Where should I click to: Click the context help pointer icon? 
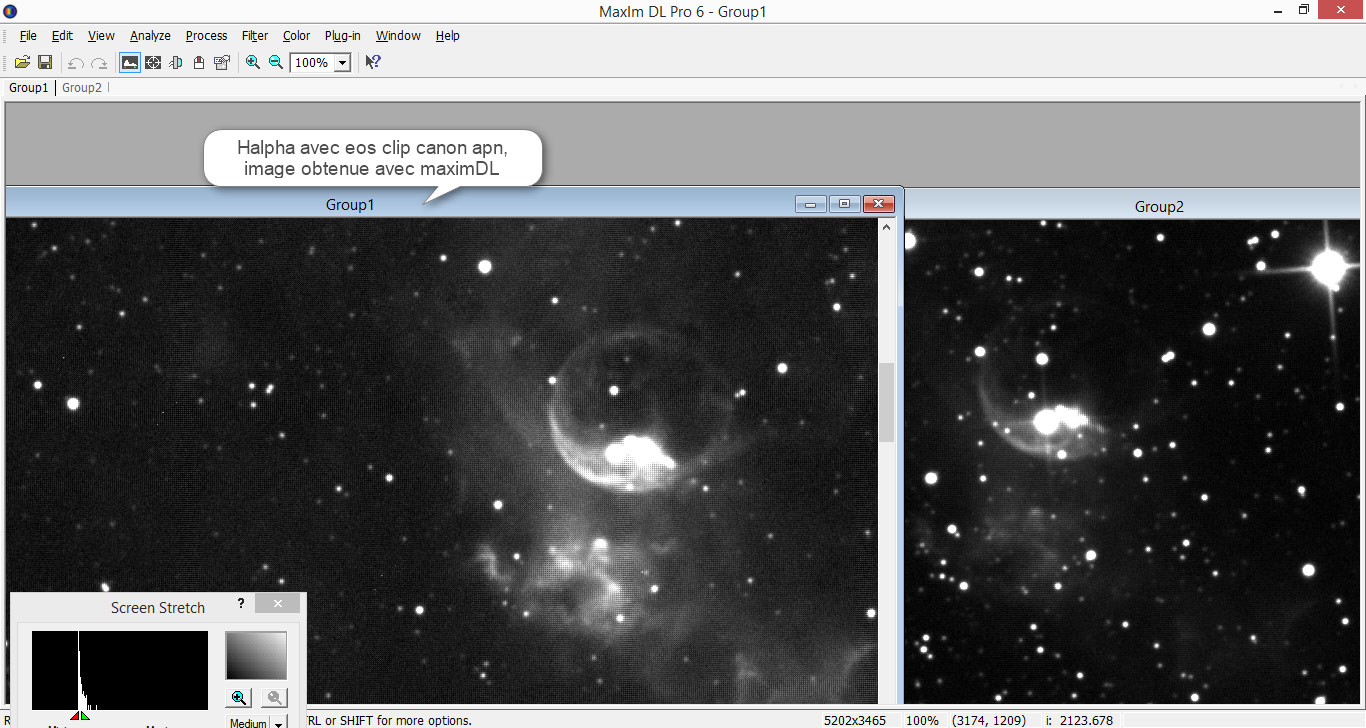pyautogui.click(x=372, y=62)
